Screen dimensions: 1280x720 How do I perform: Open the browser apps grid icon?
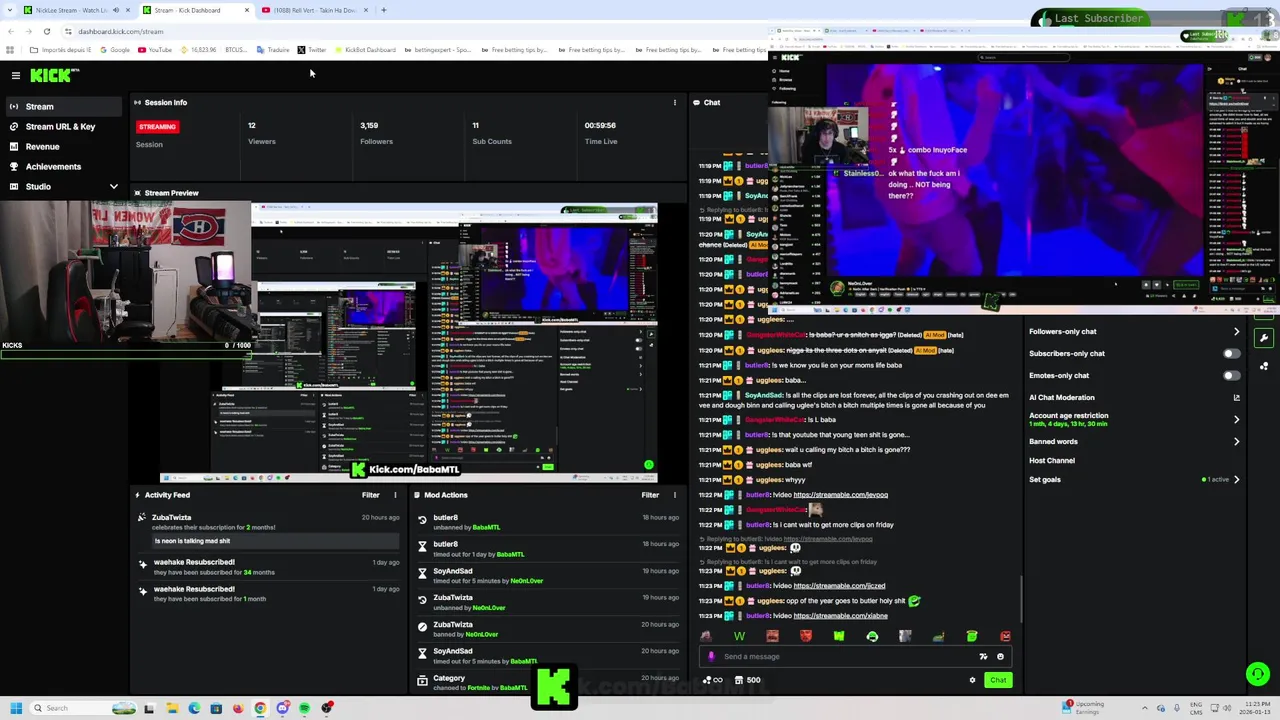[x=10, y=50]
